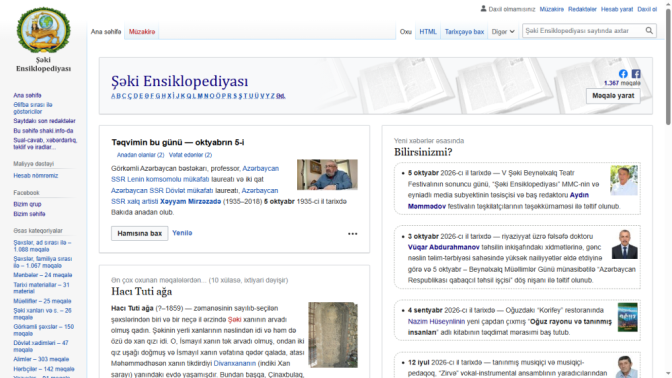This screenshot has width=672, height=378.
Task: Open the Nazim Hüseynlinin link
Action: [x=436, y=321]
